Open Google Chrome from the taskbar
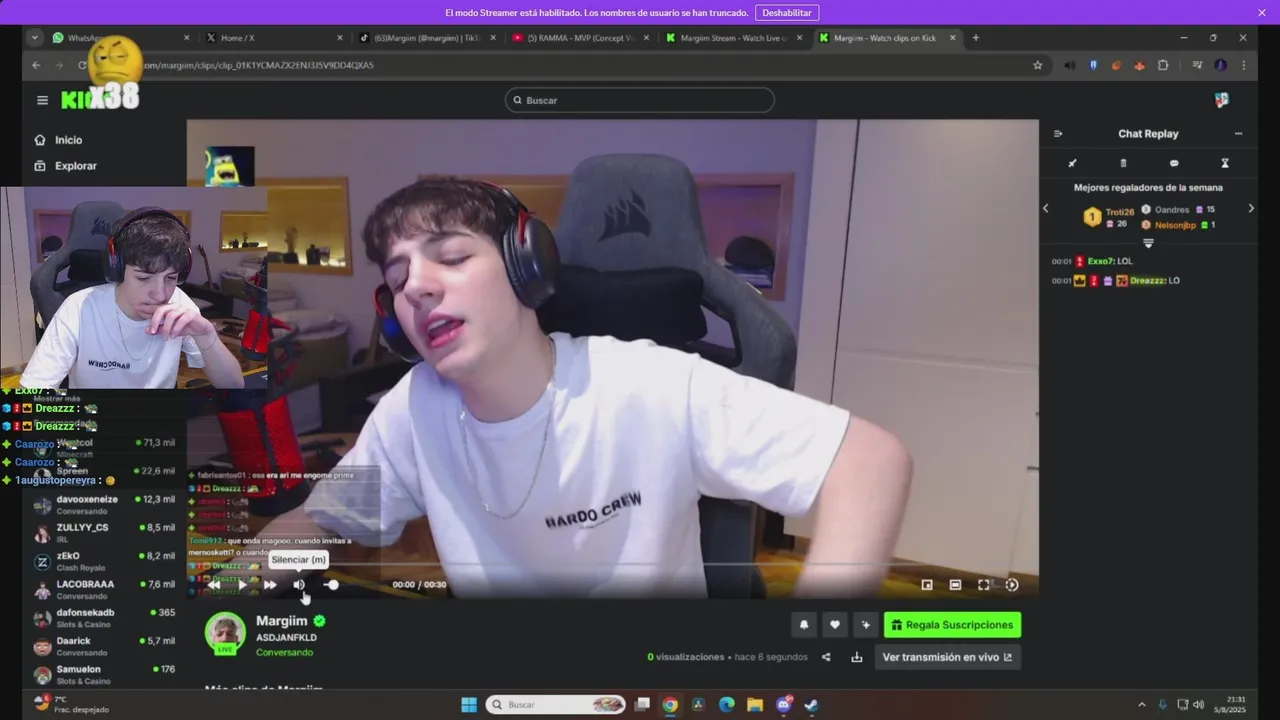This screenshot has width=1280, height=720. (670, 705)
